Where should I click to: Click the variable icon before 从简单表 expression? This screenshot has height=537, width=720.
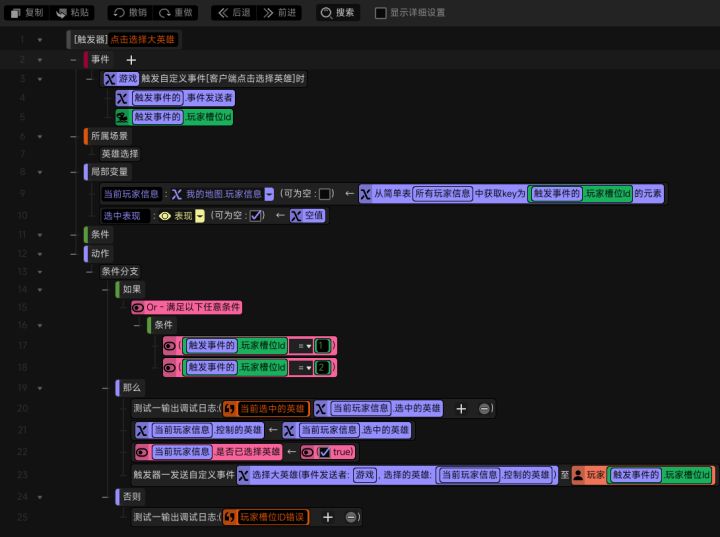tap(366, 194)
